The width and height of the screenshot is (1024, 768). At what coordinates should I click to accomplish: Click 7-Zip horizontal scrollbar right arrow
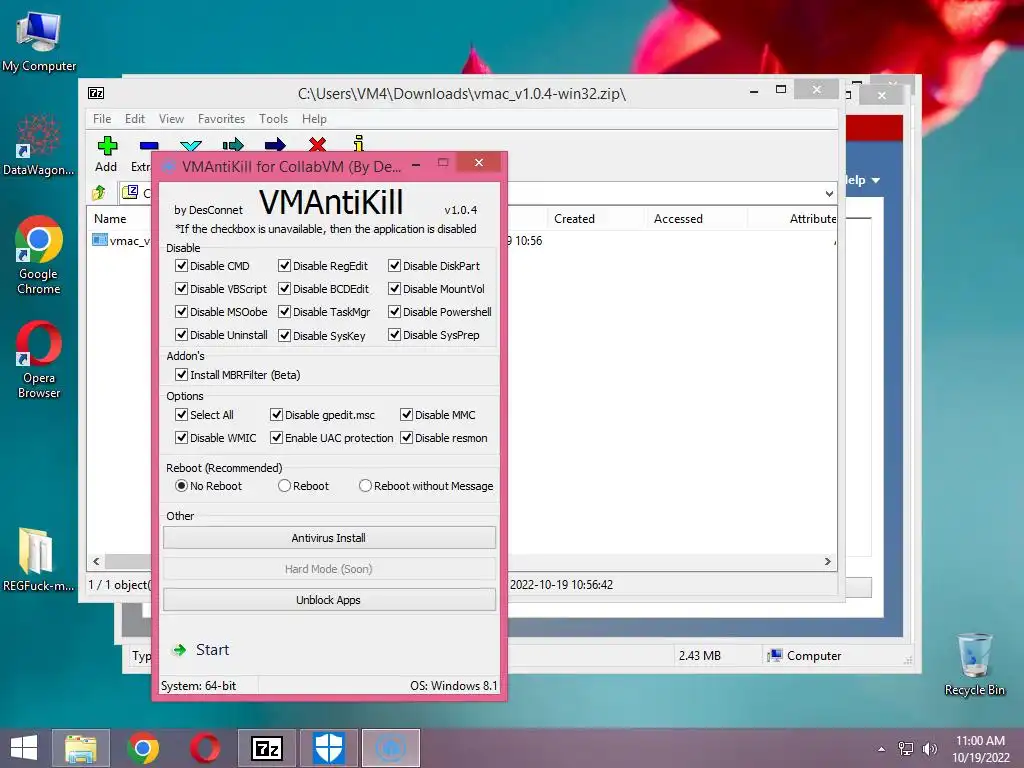point(828,562)
